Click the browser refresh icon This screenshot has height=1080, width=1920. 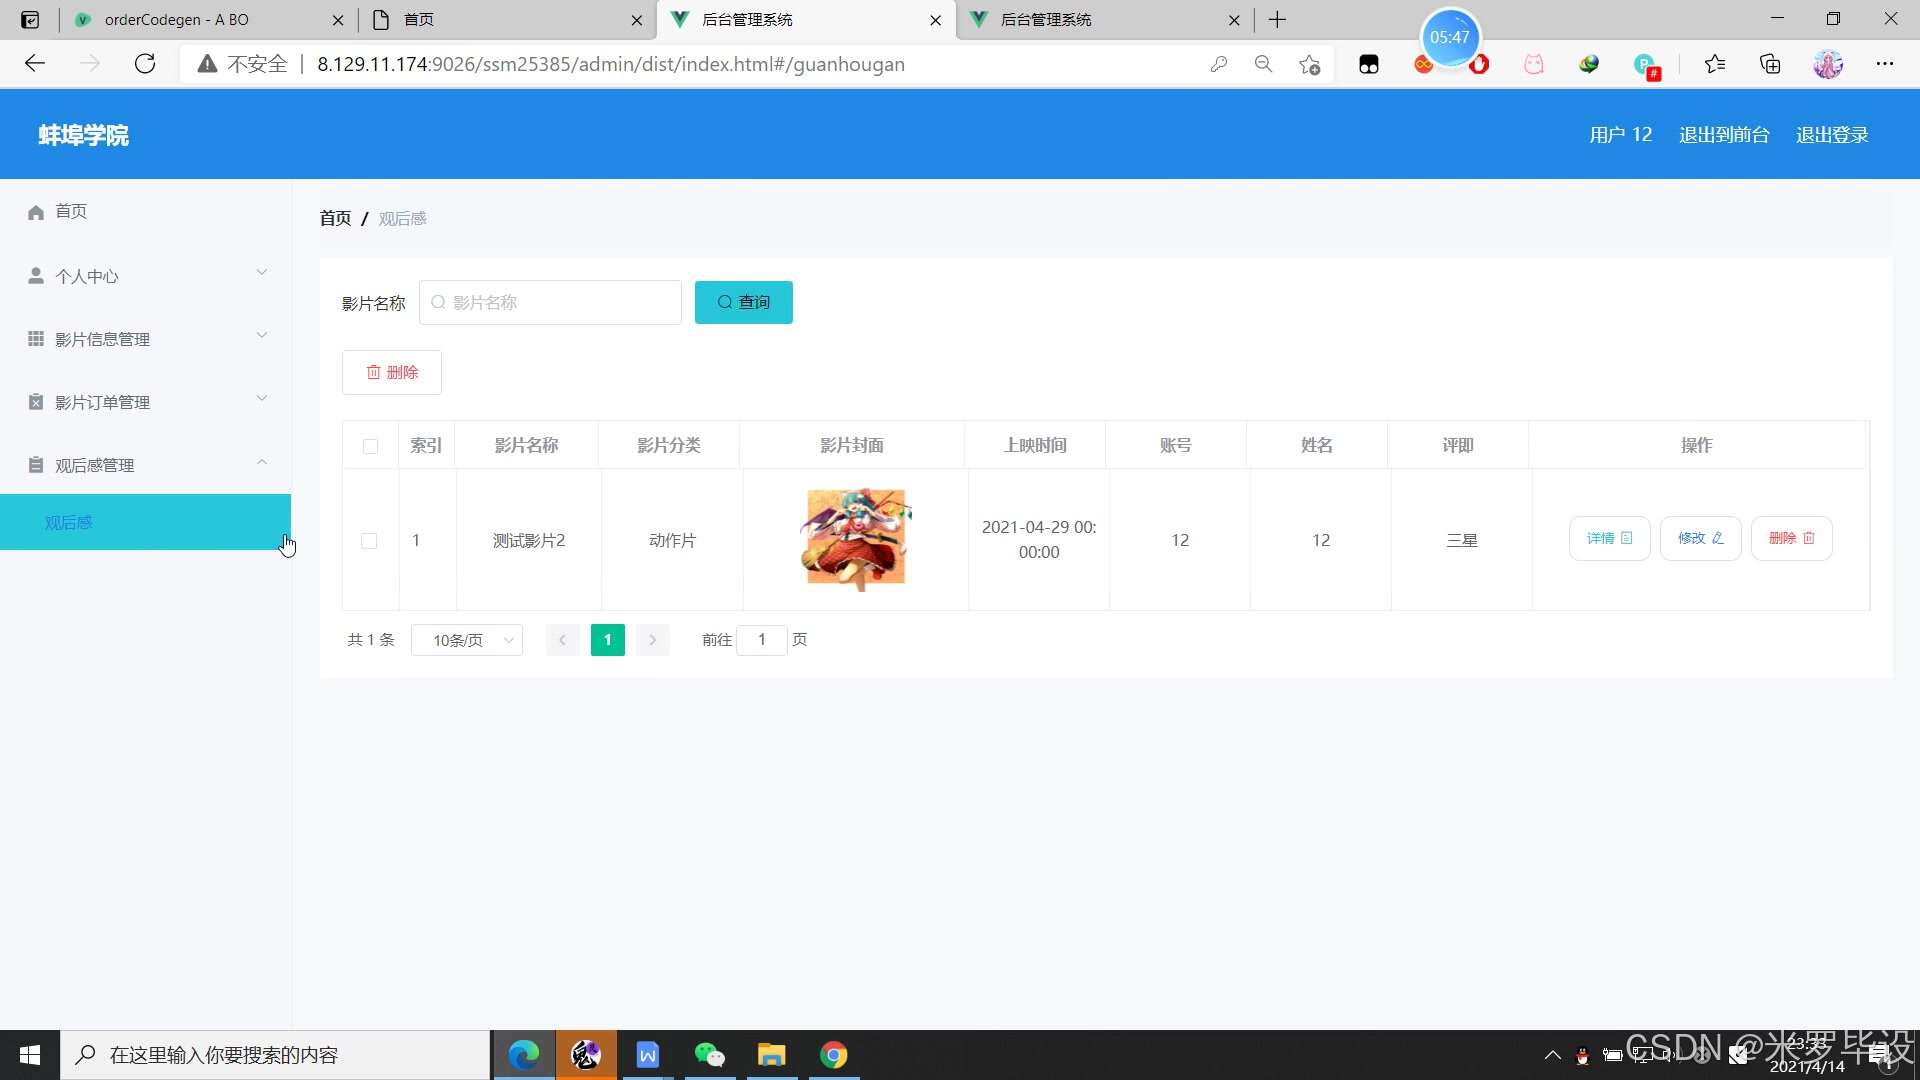145,64
